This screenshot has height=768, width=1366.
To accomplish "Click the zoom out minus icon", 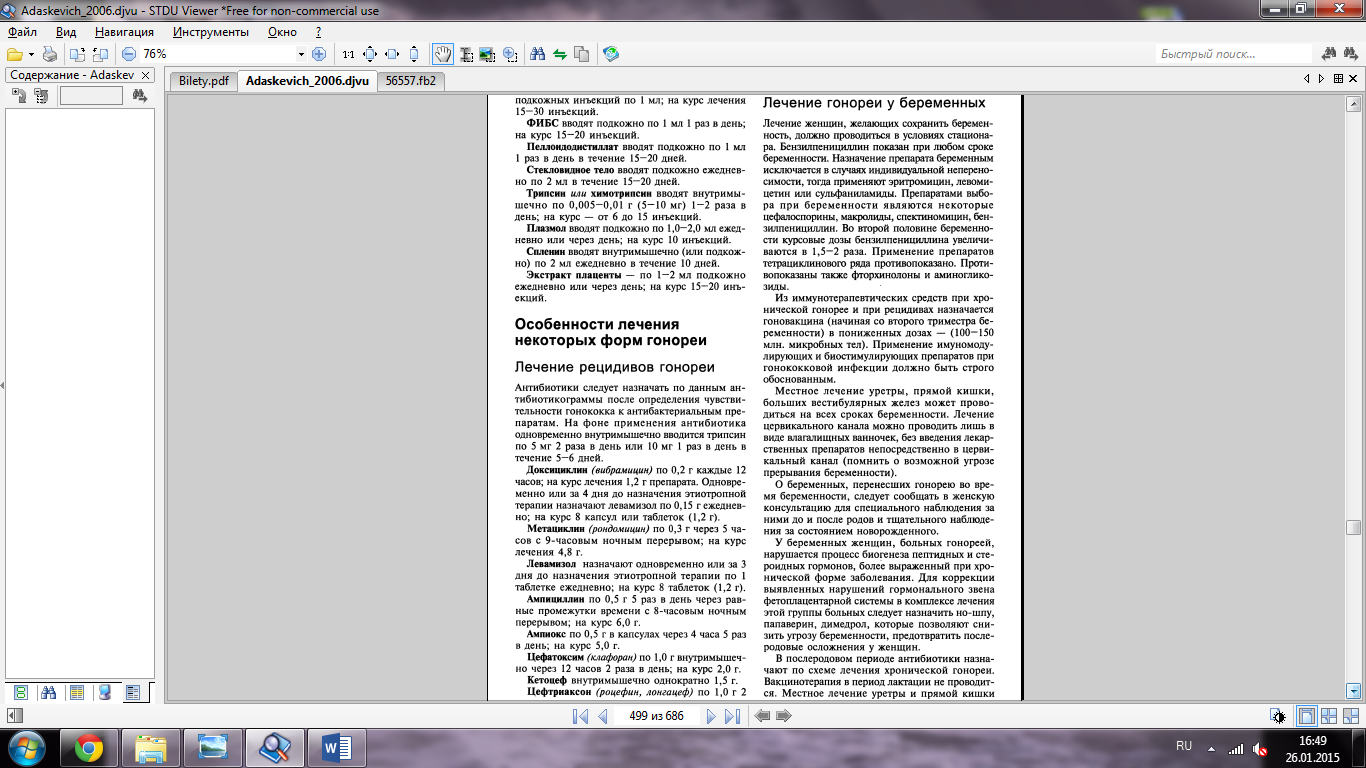I will (130, 54).
